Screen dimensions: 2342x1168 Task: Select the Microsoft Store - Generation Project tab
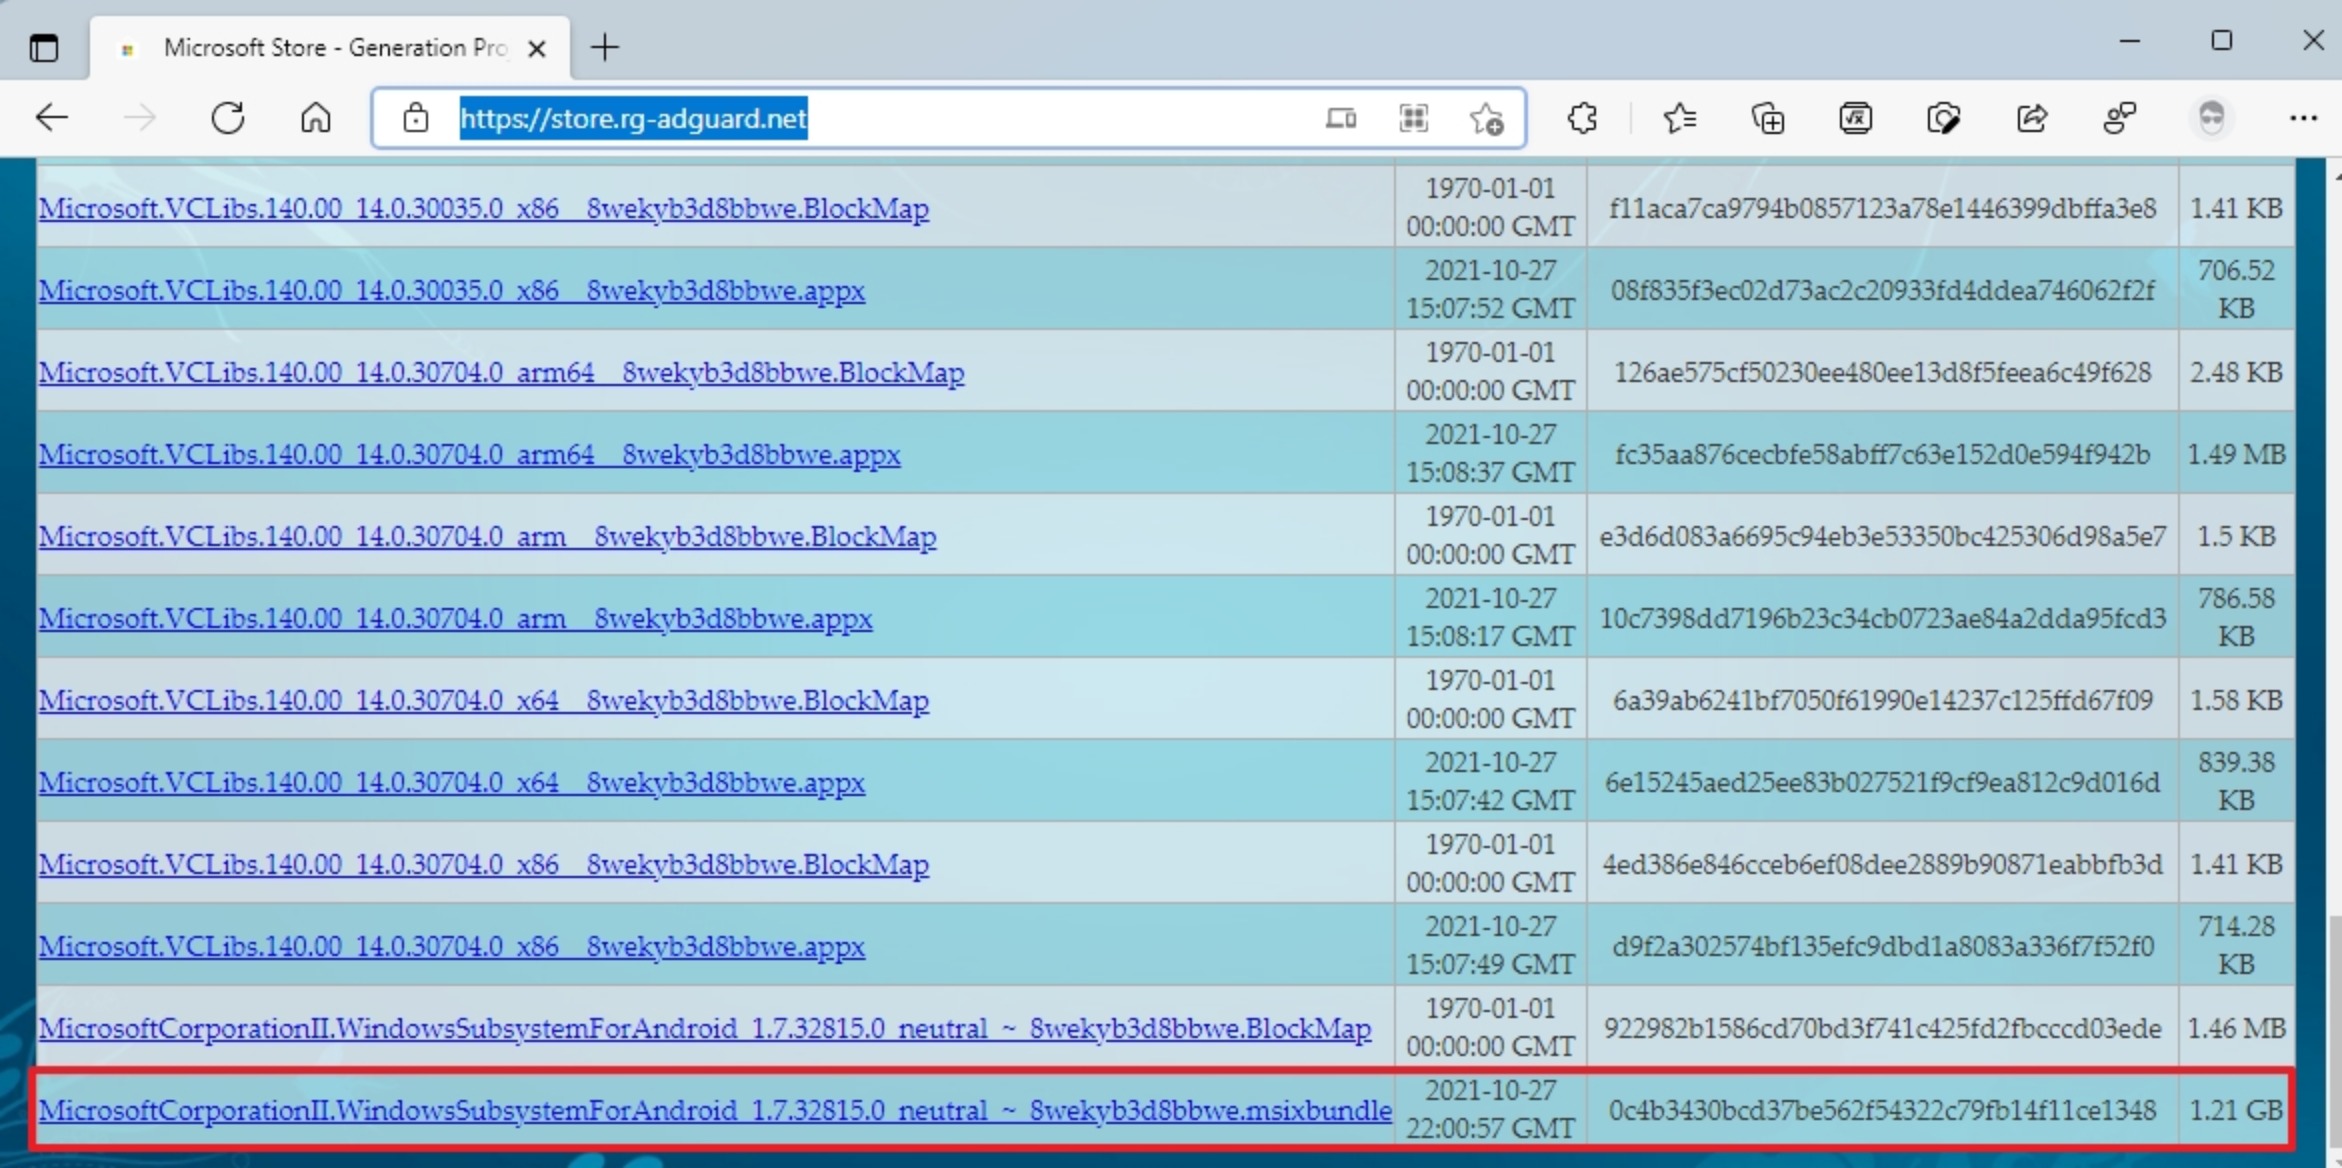point(330,47)
